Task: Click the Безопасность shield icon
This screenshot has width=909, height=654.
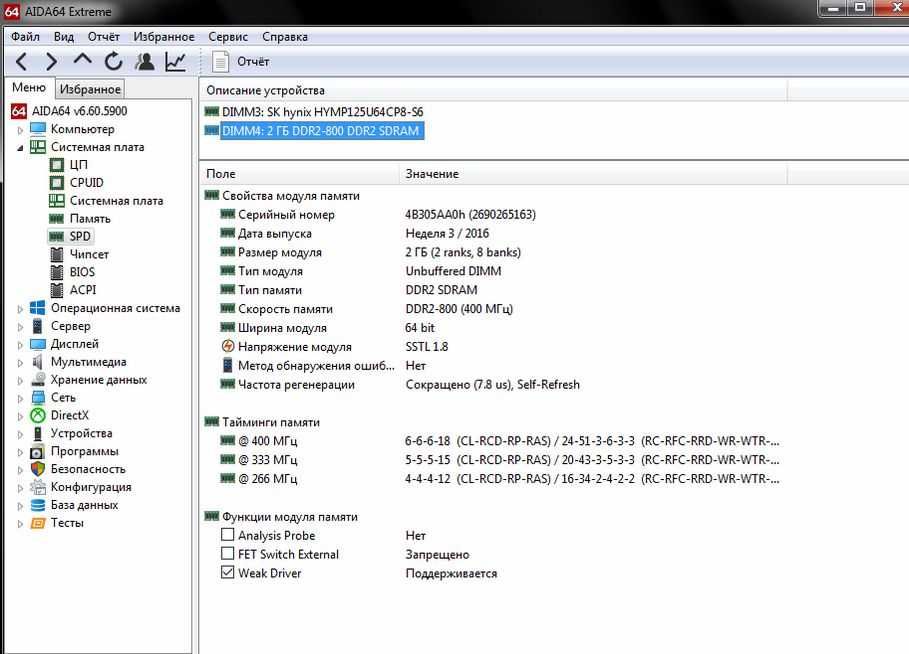Action: [x=38, y=469]
